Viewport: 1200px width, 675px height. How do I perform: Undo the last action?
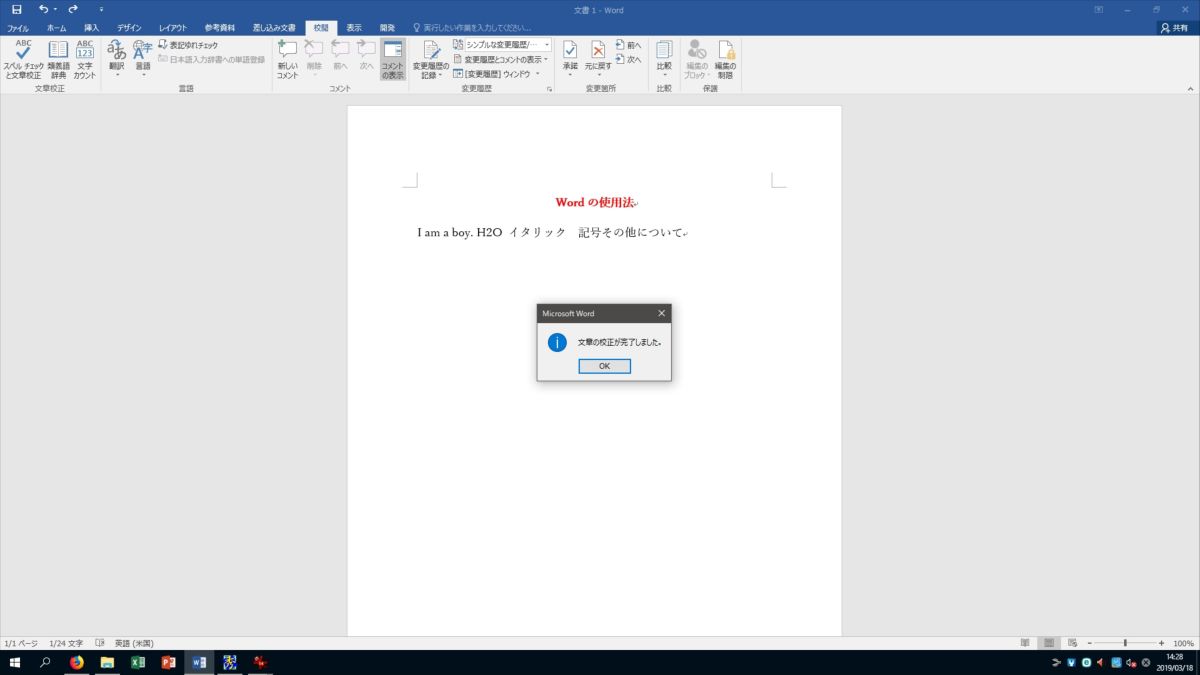[43, 9]
